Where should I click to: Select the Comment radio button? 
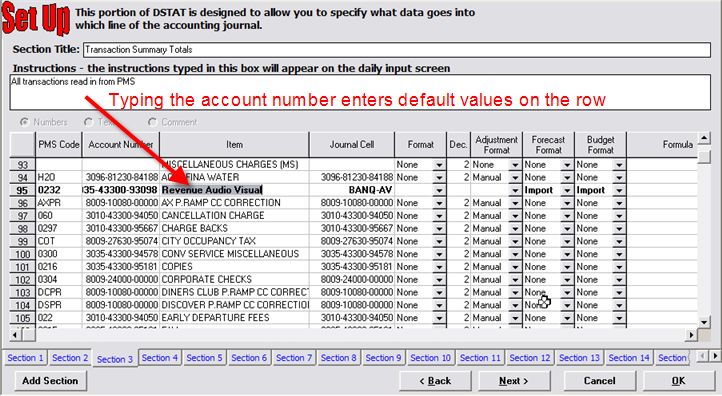(152, 122)
